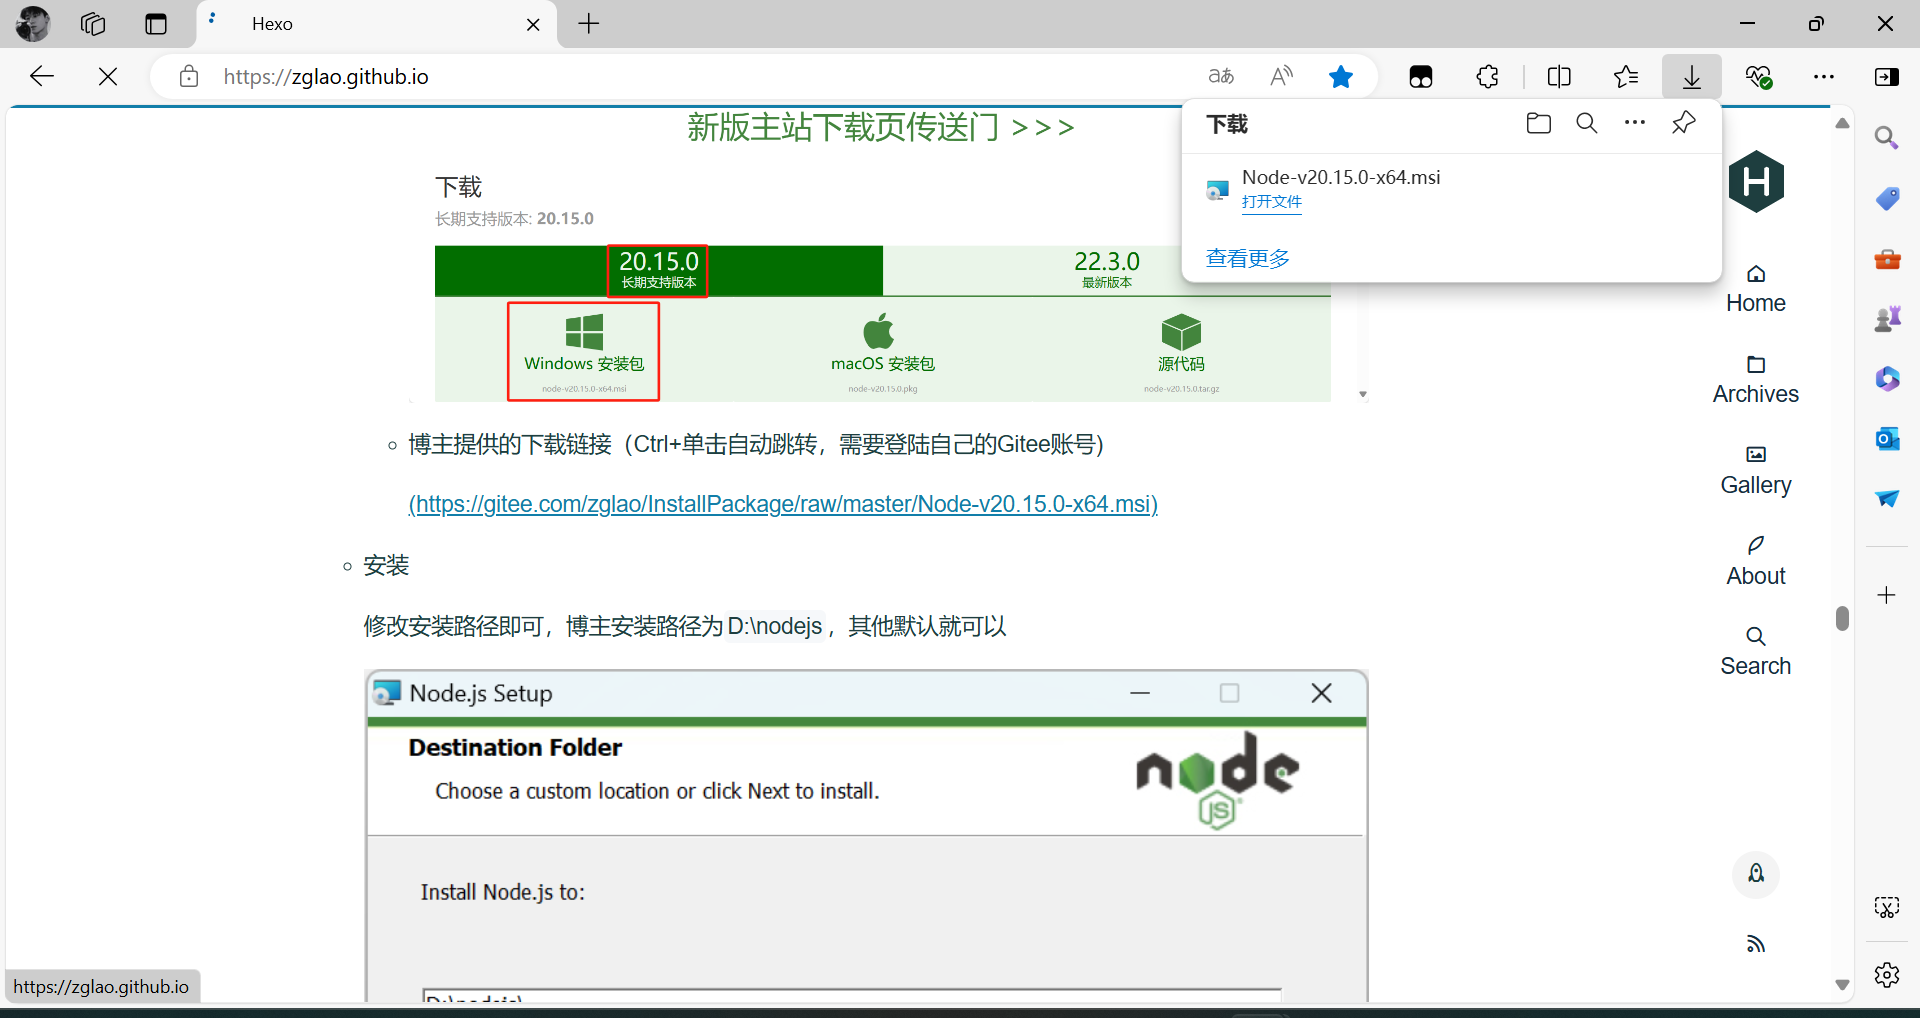Open Archives in site menu

1756,380
